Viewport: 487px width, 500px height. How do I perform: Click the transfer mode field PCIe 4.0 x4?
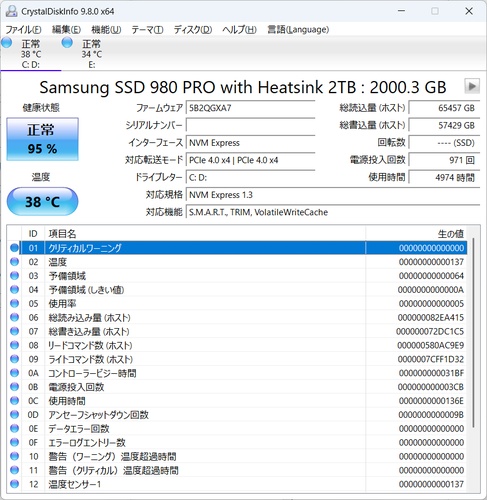pos(250,160)
